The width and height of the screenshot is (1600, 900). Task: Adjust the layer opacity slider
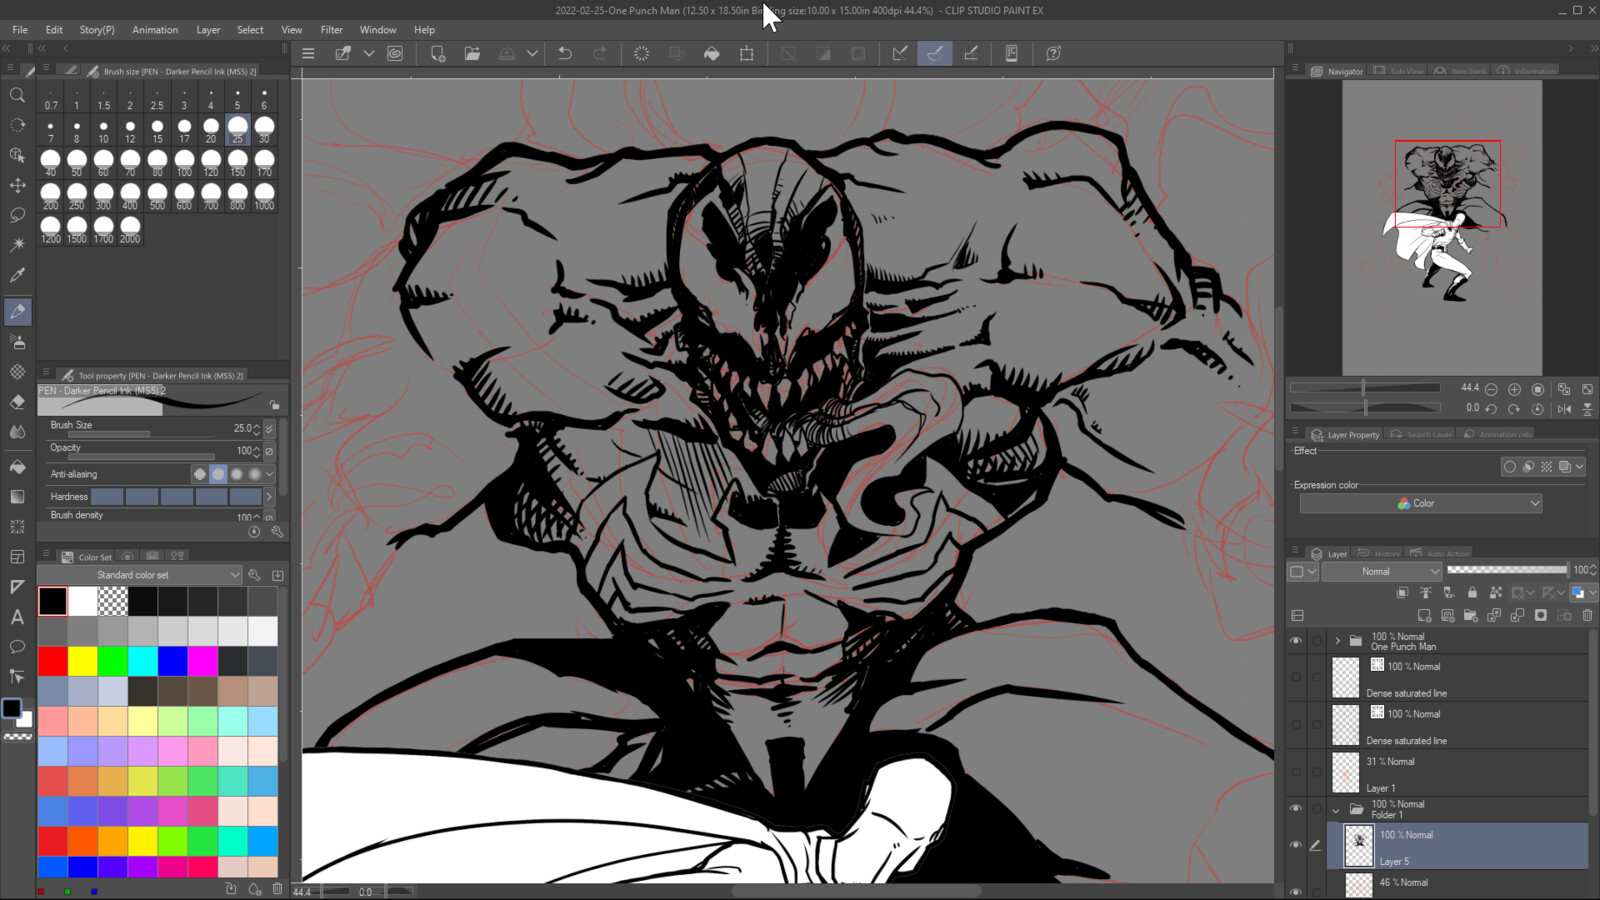pyautogui.click(x=1507, y=570)
